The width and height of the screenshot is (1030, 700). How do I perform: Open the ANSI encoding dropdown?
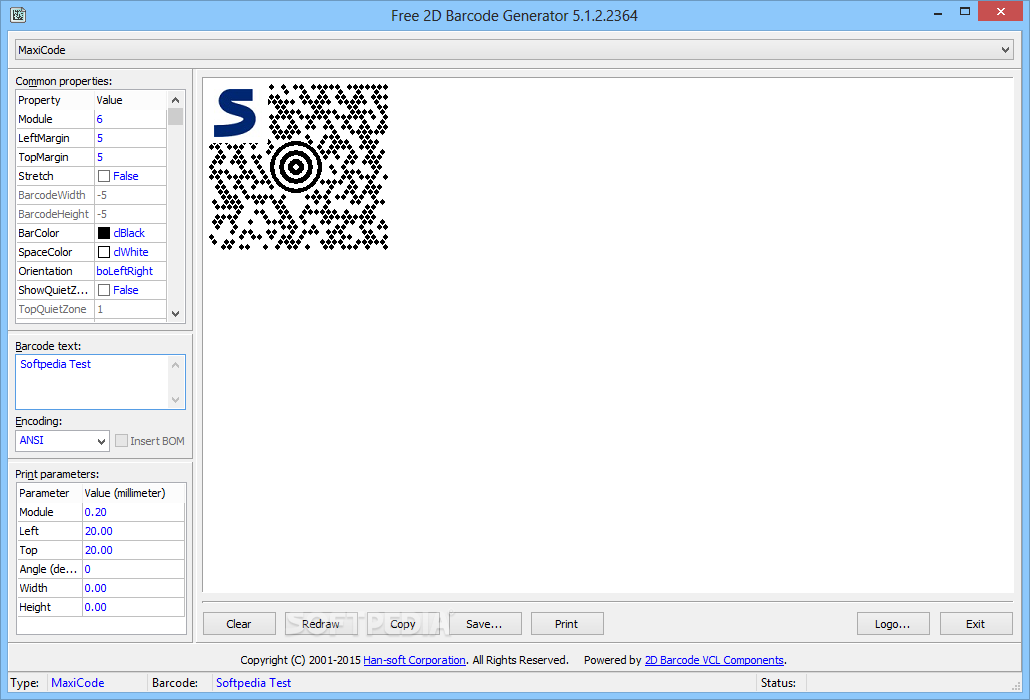tap(62, 441)
